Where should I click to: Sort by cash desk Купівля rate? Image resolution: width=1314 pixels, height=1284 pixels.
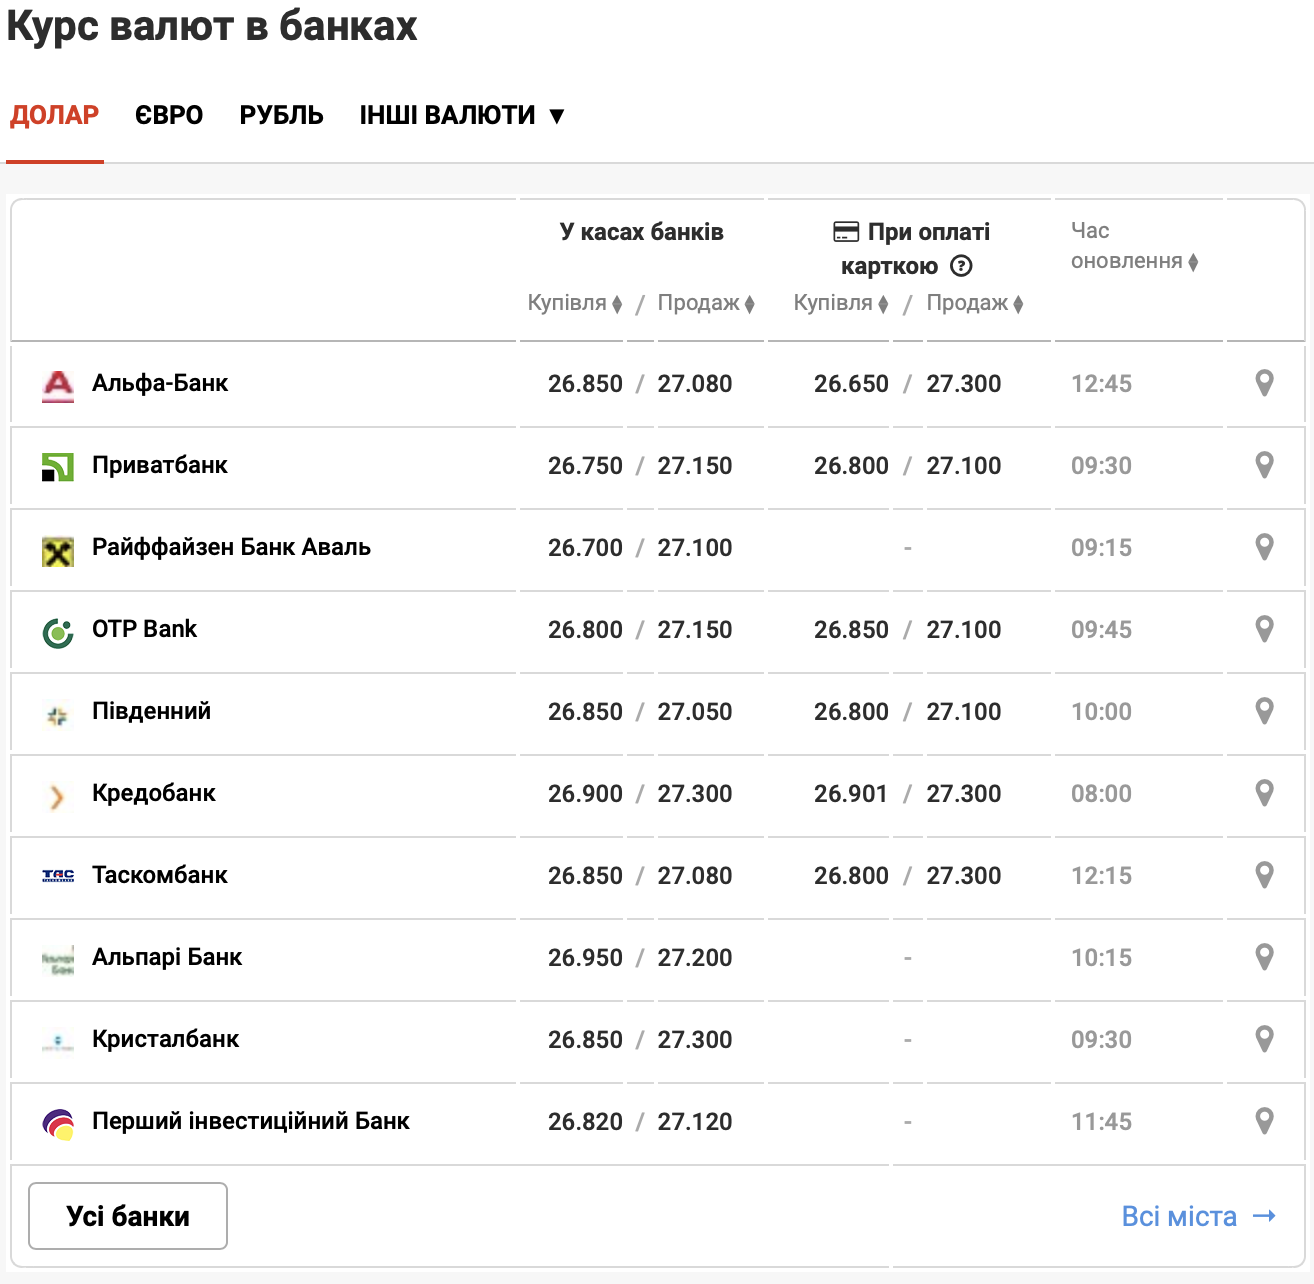point(575,303)
